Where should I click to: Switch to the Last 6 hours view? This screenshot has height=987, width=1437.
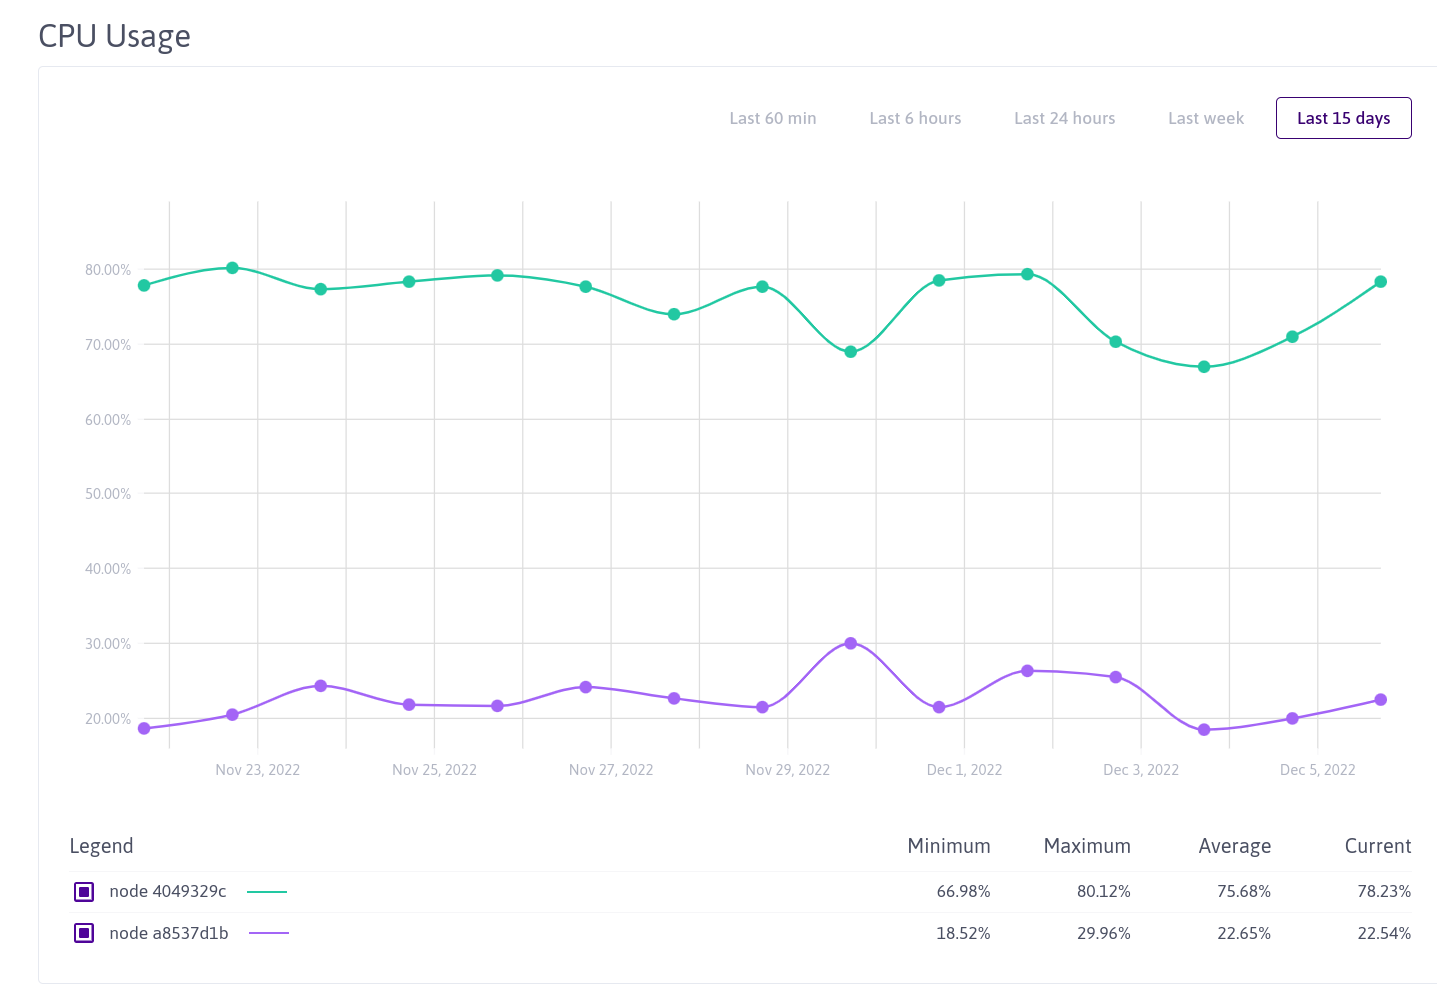[x=915, y=117]
